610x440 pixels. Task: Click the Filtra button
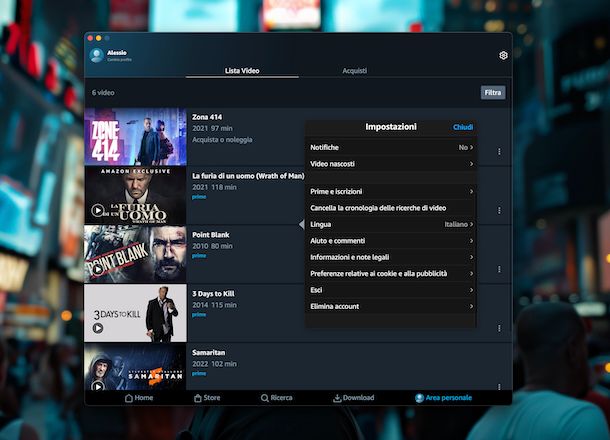pos(493,92)
